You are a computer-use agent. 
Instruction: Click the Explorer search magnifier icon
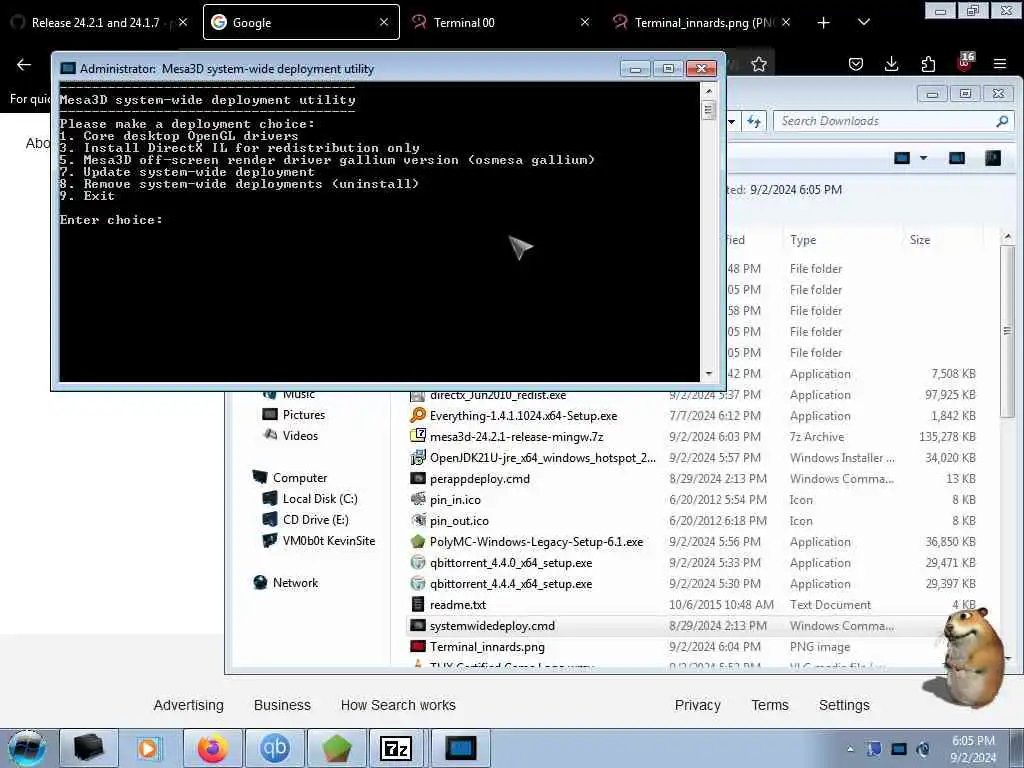[1002, 121]
